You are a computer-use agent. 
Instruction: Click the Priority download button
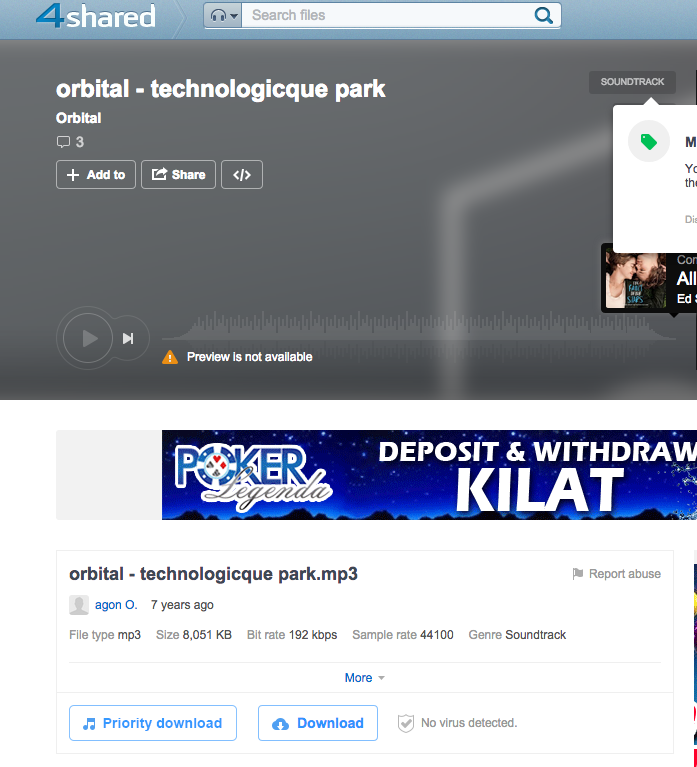point(153,723)
